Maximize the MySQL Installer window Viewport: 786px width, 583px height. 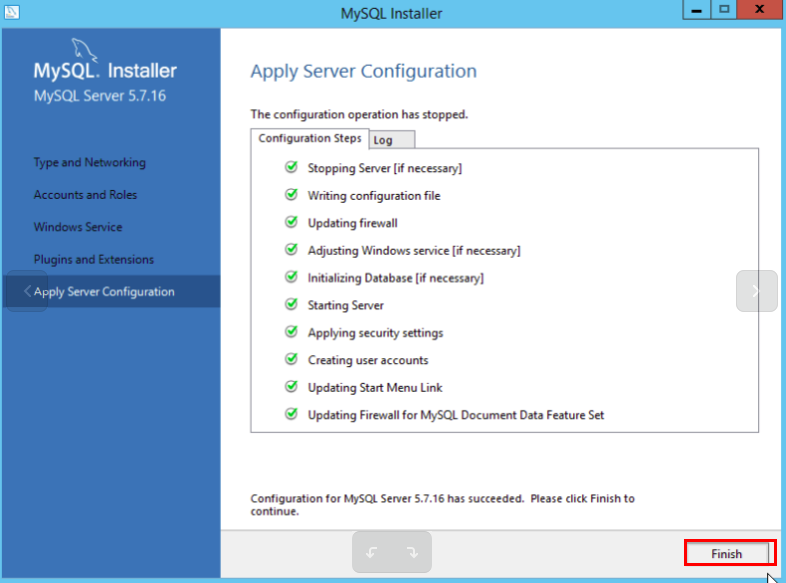coord(724,10)
